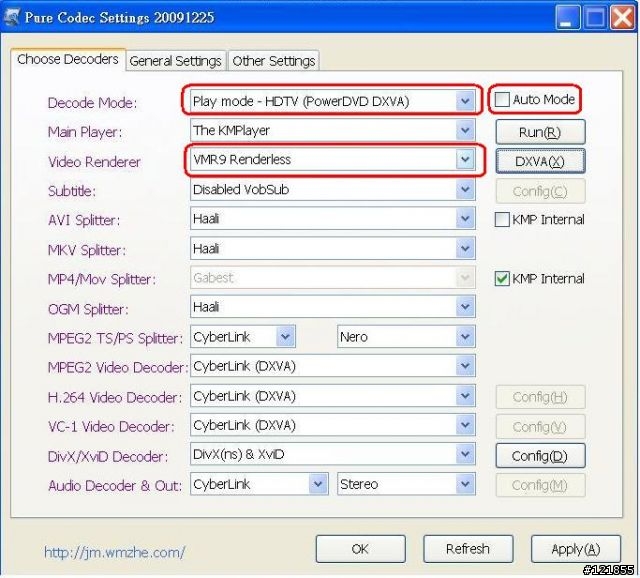Click the H.264 Video Decoder label
This screenshot has height=578, width=640.
tap(115, 398)
